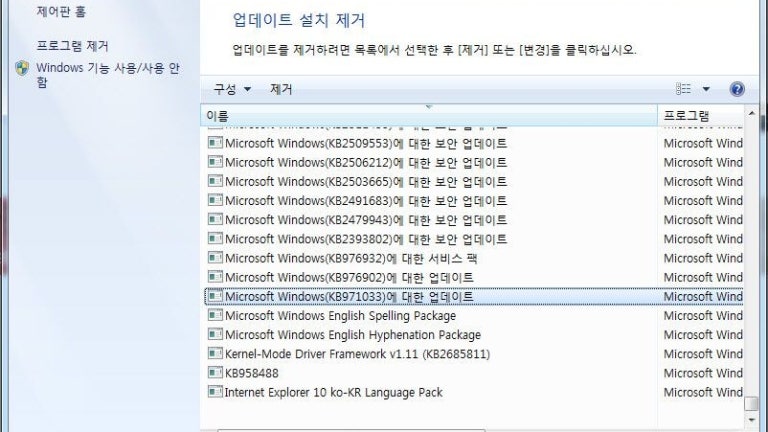Open the 구성 menu

[232, 89]
